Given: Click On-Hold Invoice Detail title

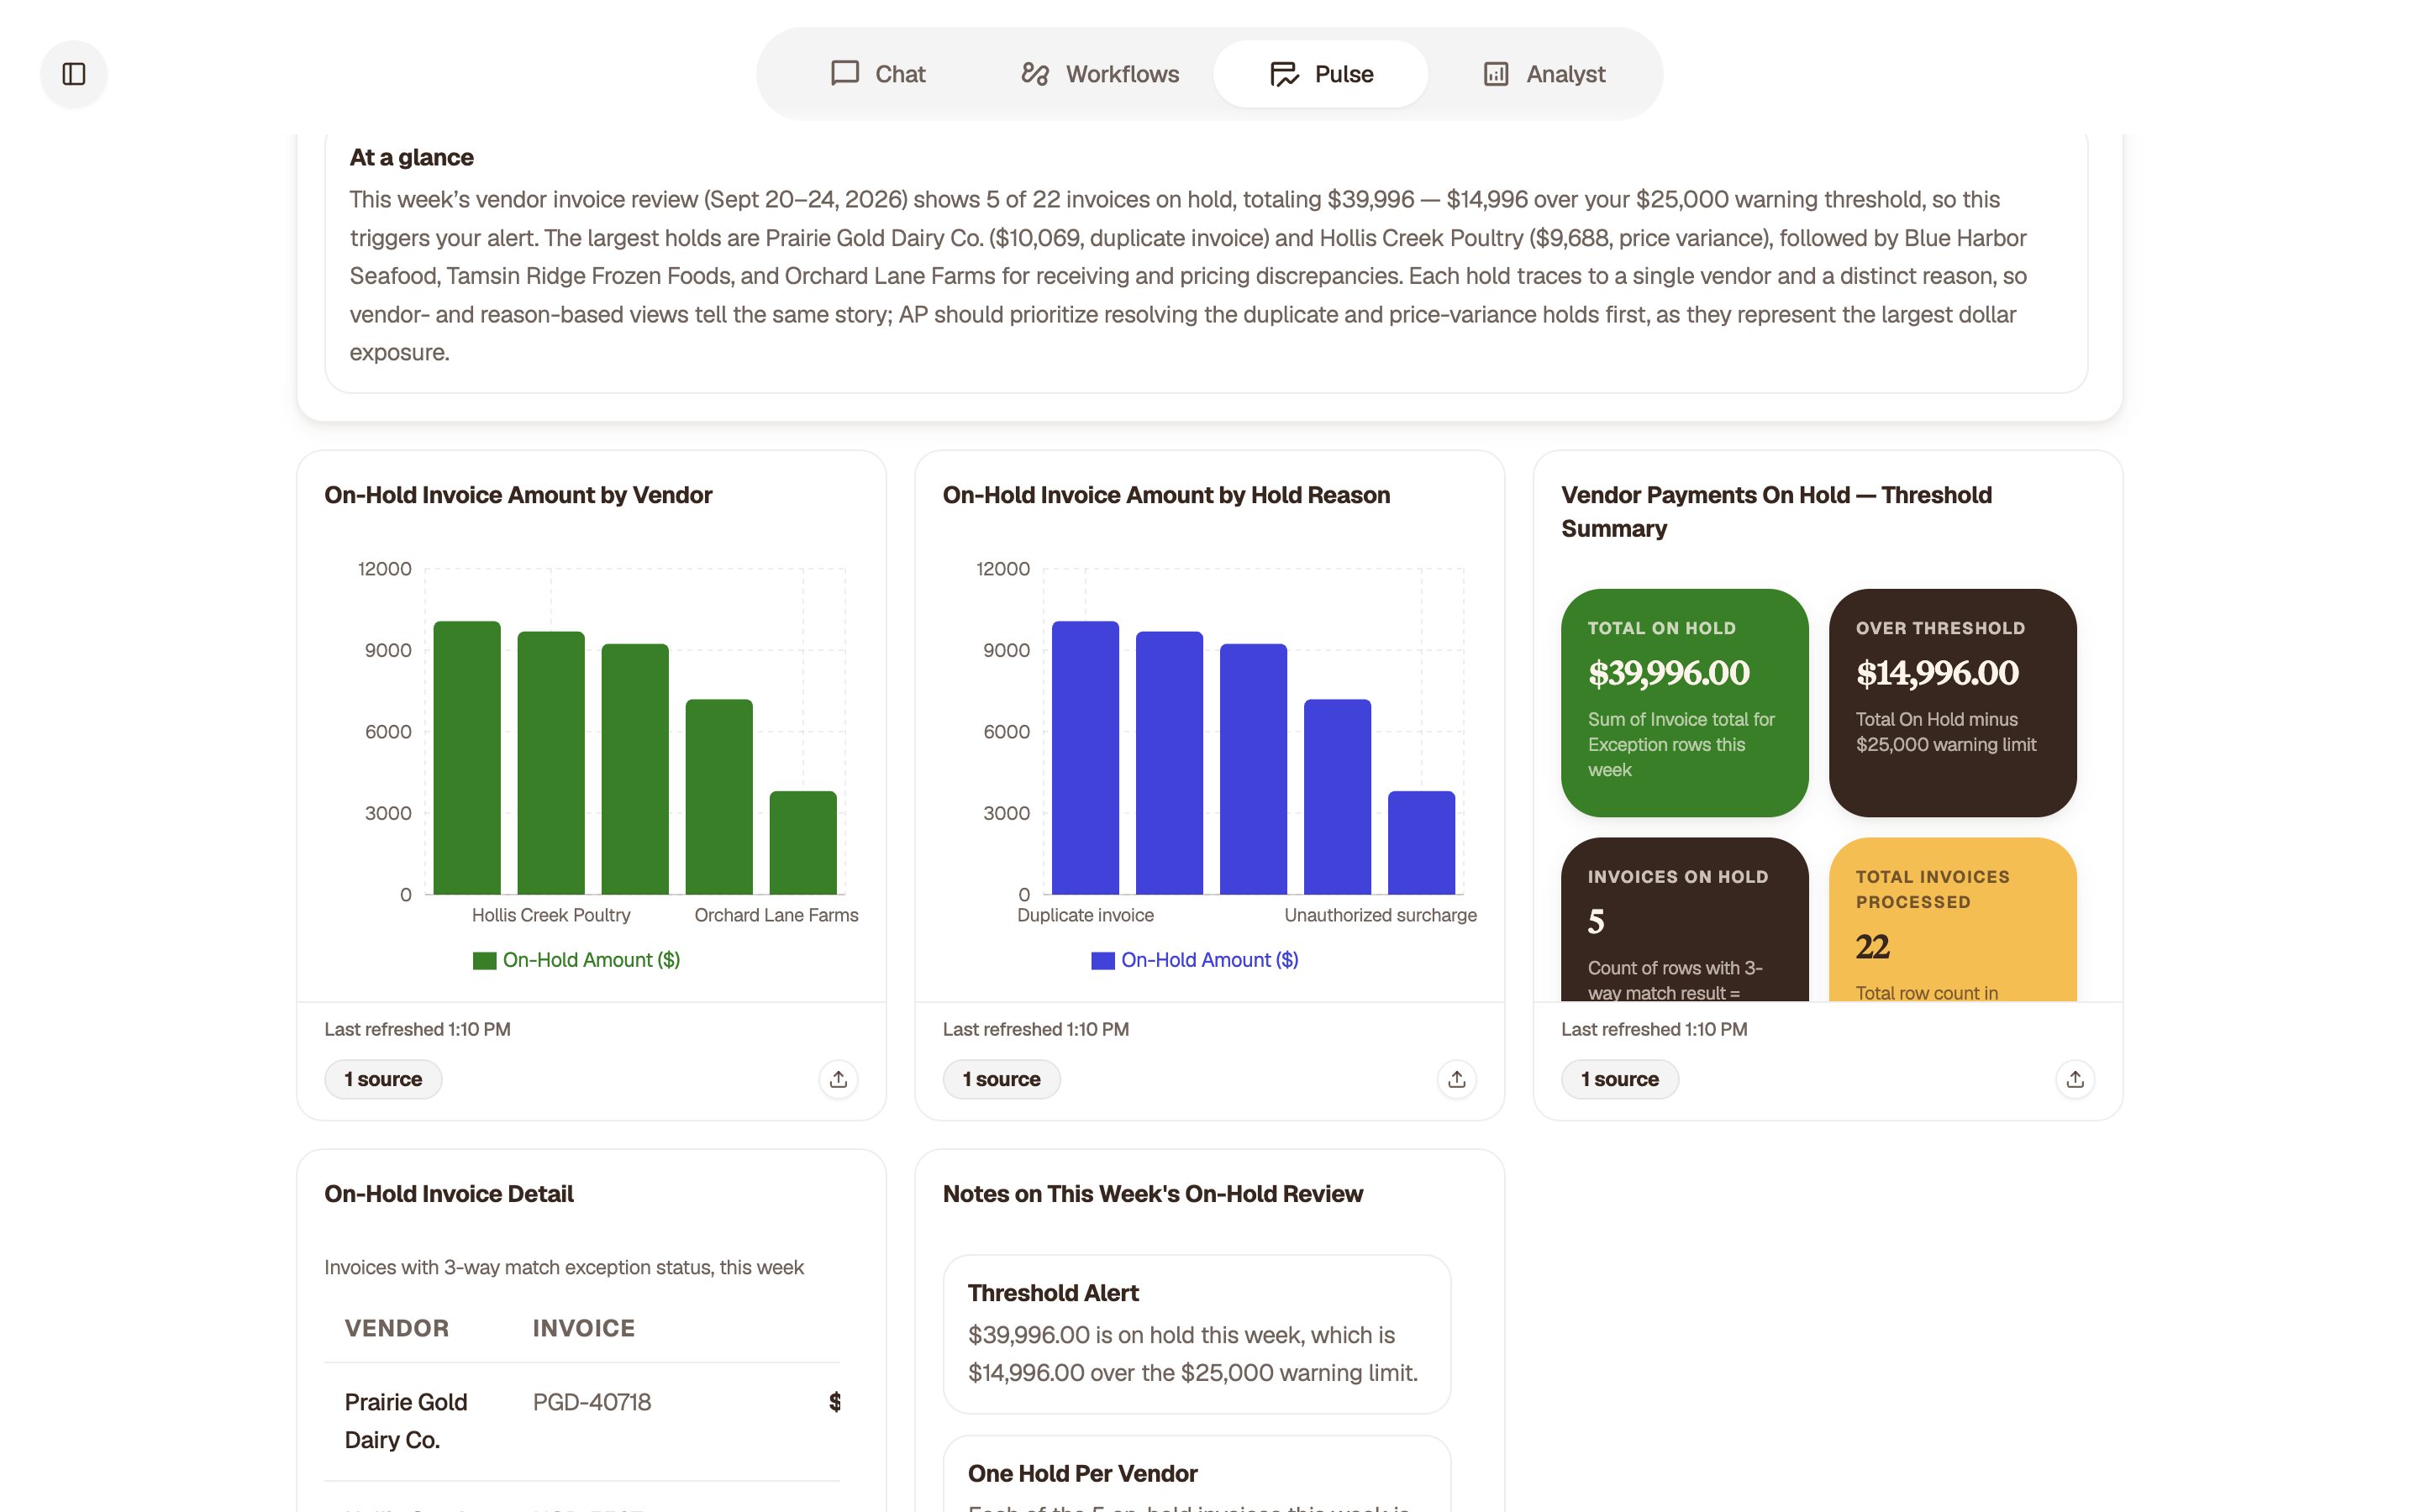Looking at the screenshot, I should point(449,1194).
